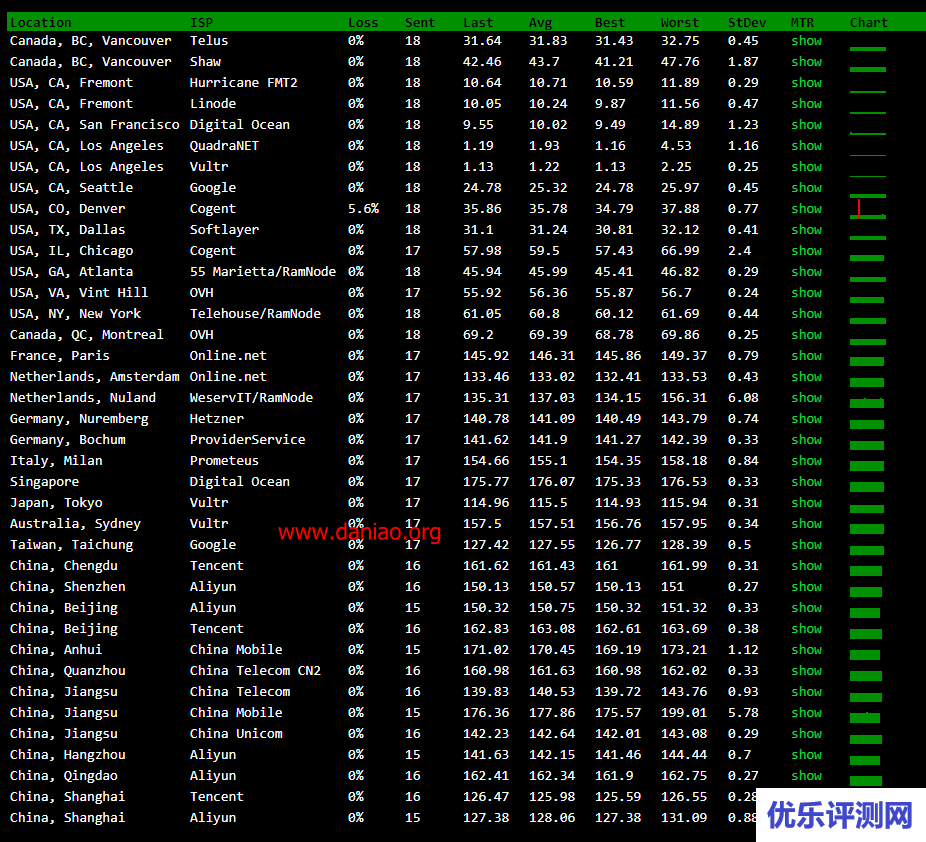Click Denver chart with red spike
The image size is (926, 842).
coord(866,210)
